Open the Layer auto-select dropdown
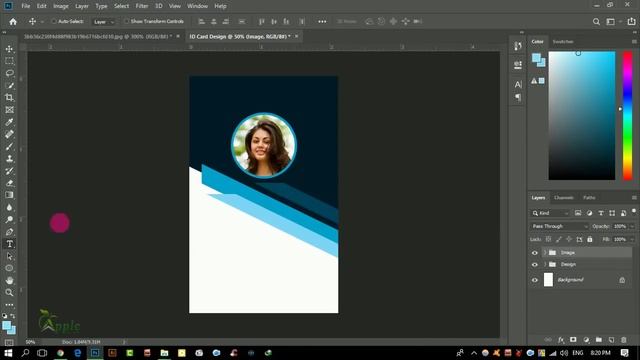The width and height of the screenshot is (640, 360). pyautogui.click(x=104, y=22)
